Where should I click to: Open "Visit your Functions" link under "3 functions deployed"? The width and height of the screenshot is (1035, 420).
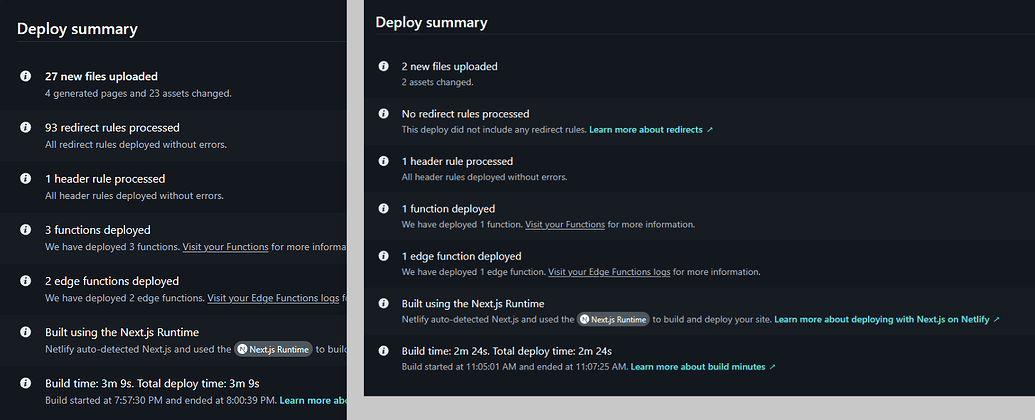226,246
